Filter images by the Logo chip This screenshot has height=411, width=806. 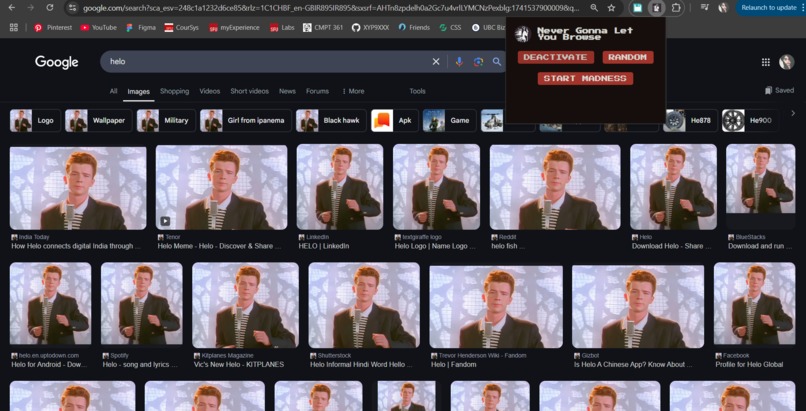pyautogui.click(x=35, y=121)
